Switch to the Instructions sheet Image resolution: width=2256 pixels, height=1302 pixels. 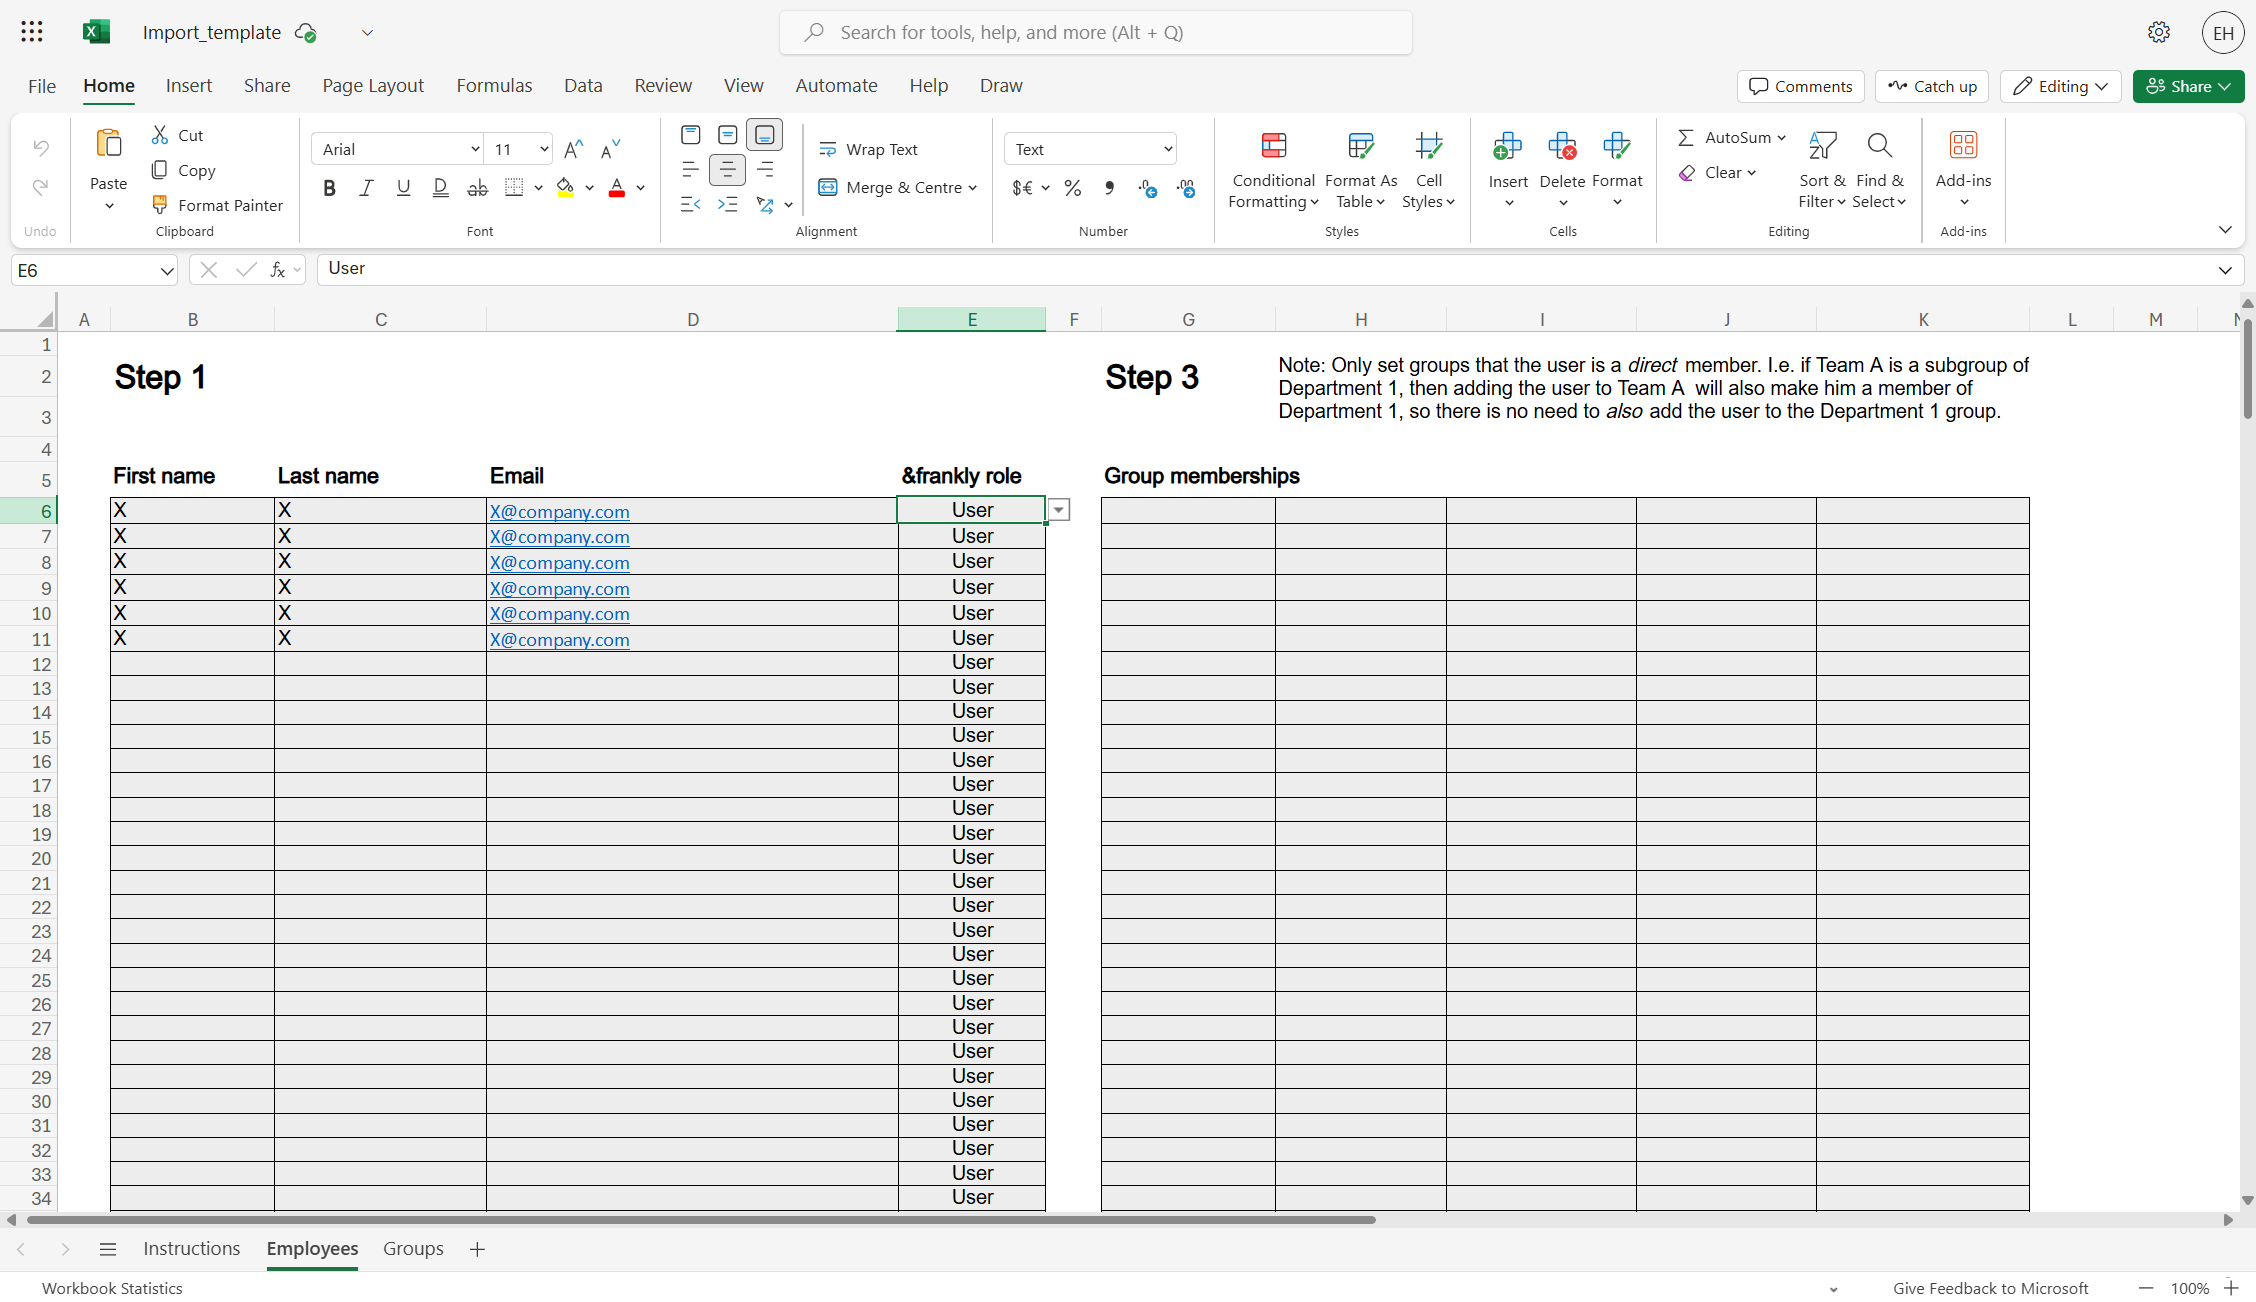(x=192, y=1249)
